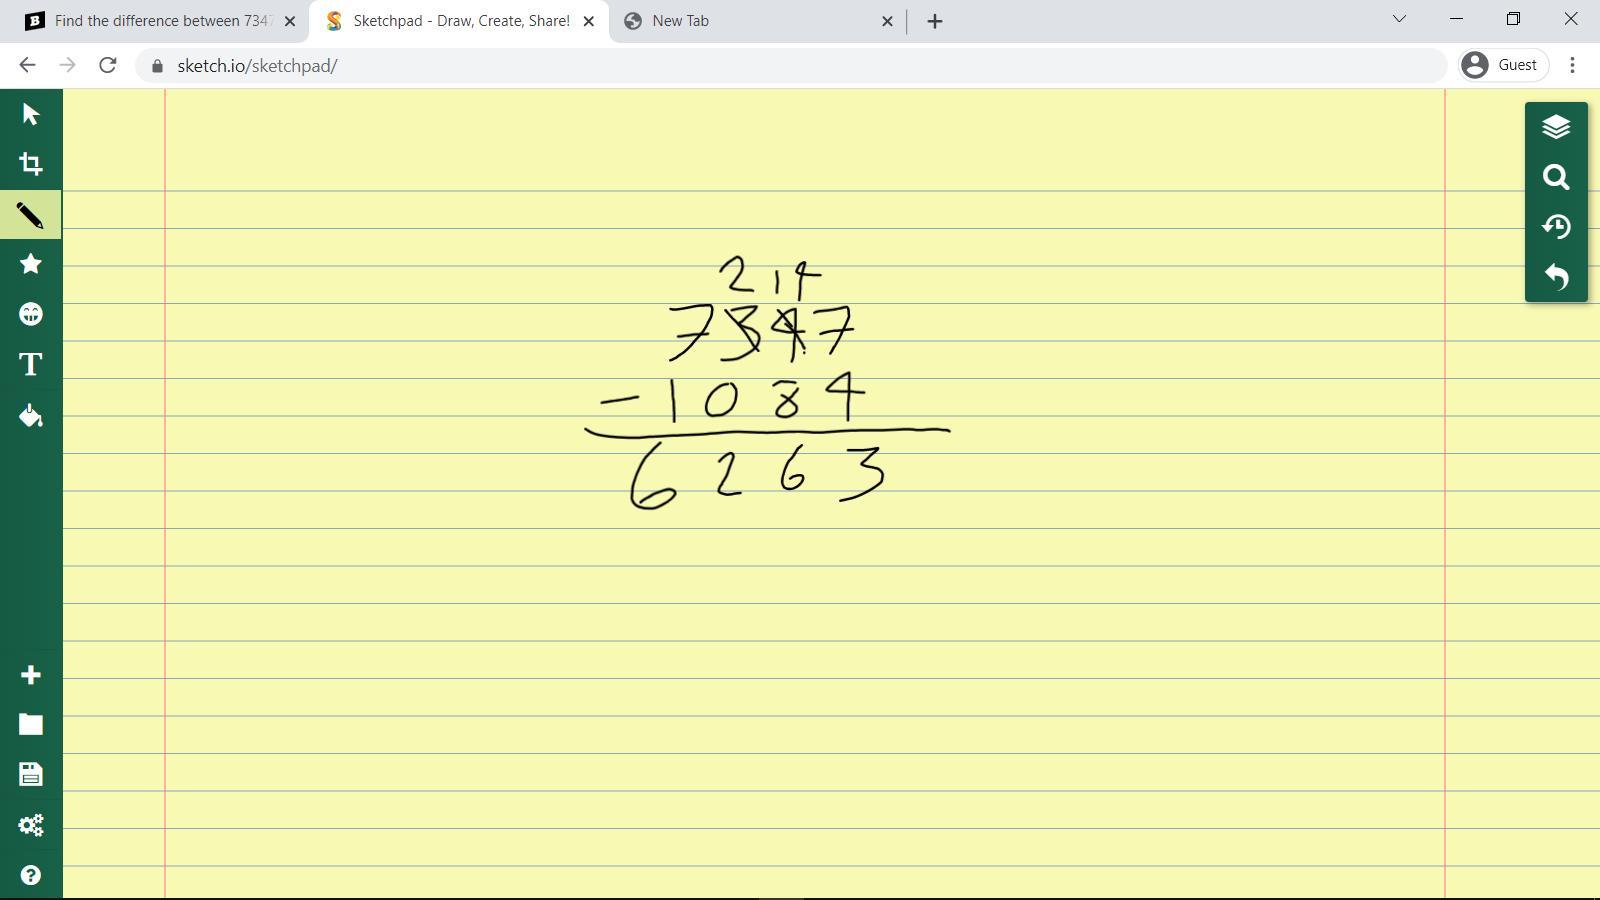Go back to previous page

tap(27, 65)
